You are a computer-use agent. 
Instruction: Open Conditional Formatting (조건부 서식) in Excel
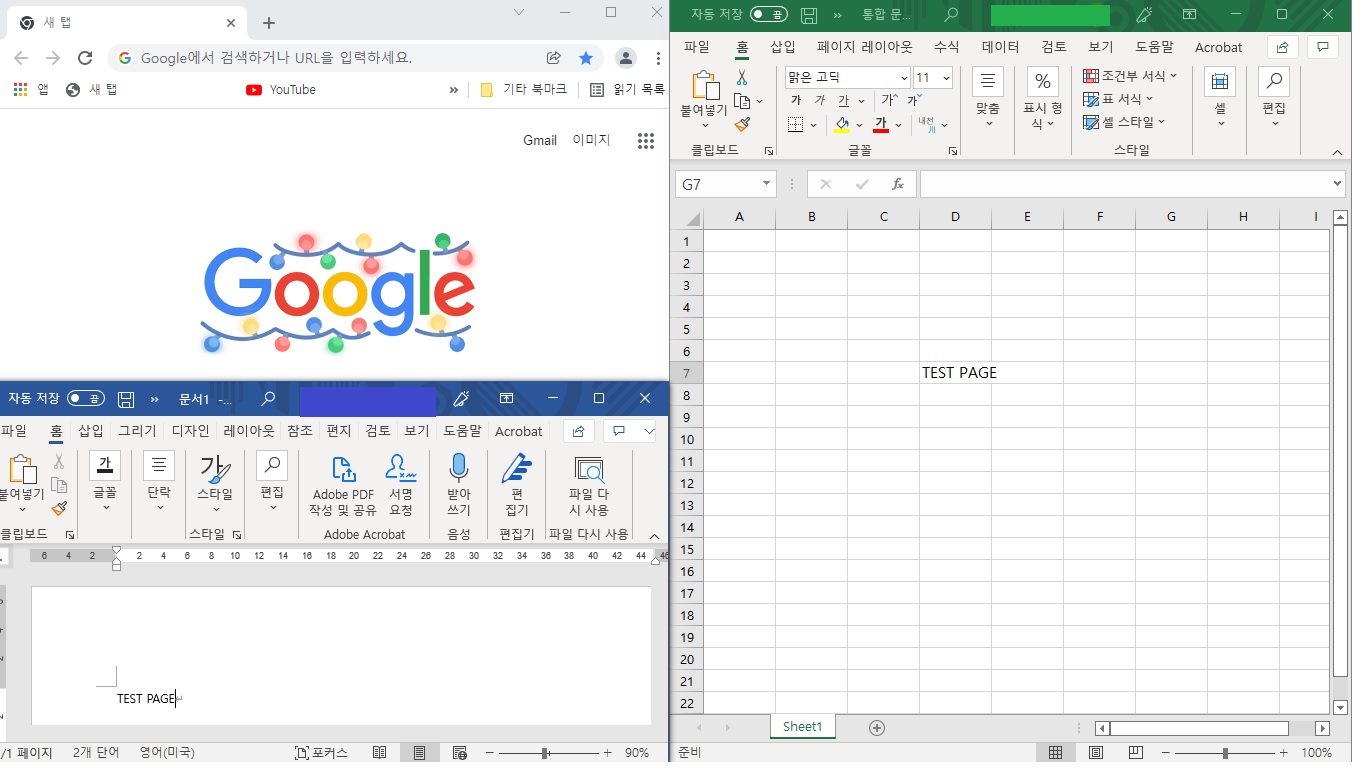1131,76
